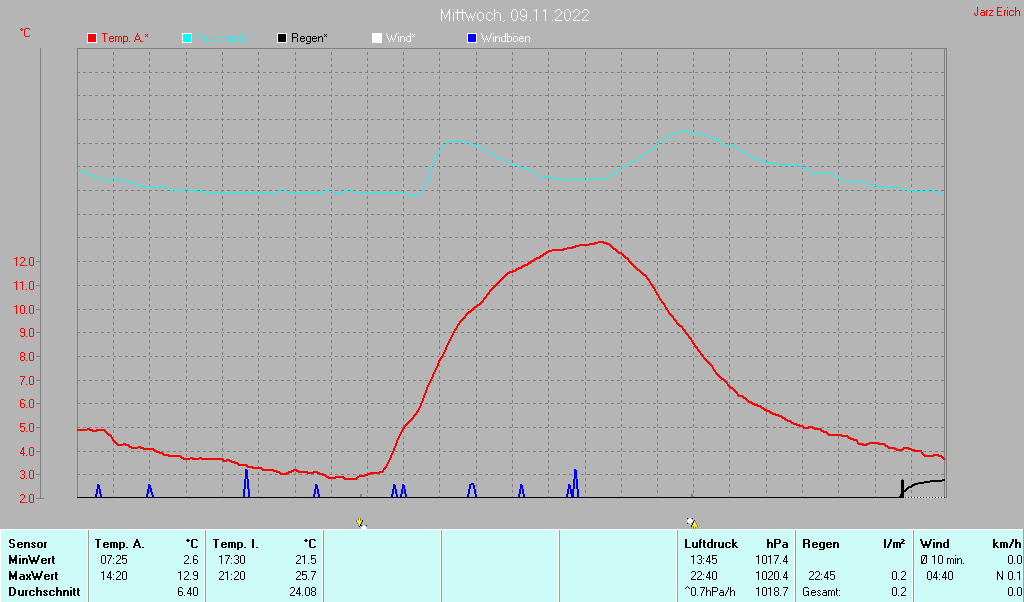Click the 'MinWert' row header

pyautogui.click(x=31, y=560)
